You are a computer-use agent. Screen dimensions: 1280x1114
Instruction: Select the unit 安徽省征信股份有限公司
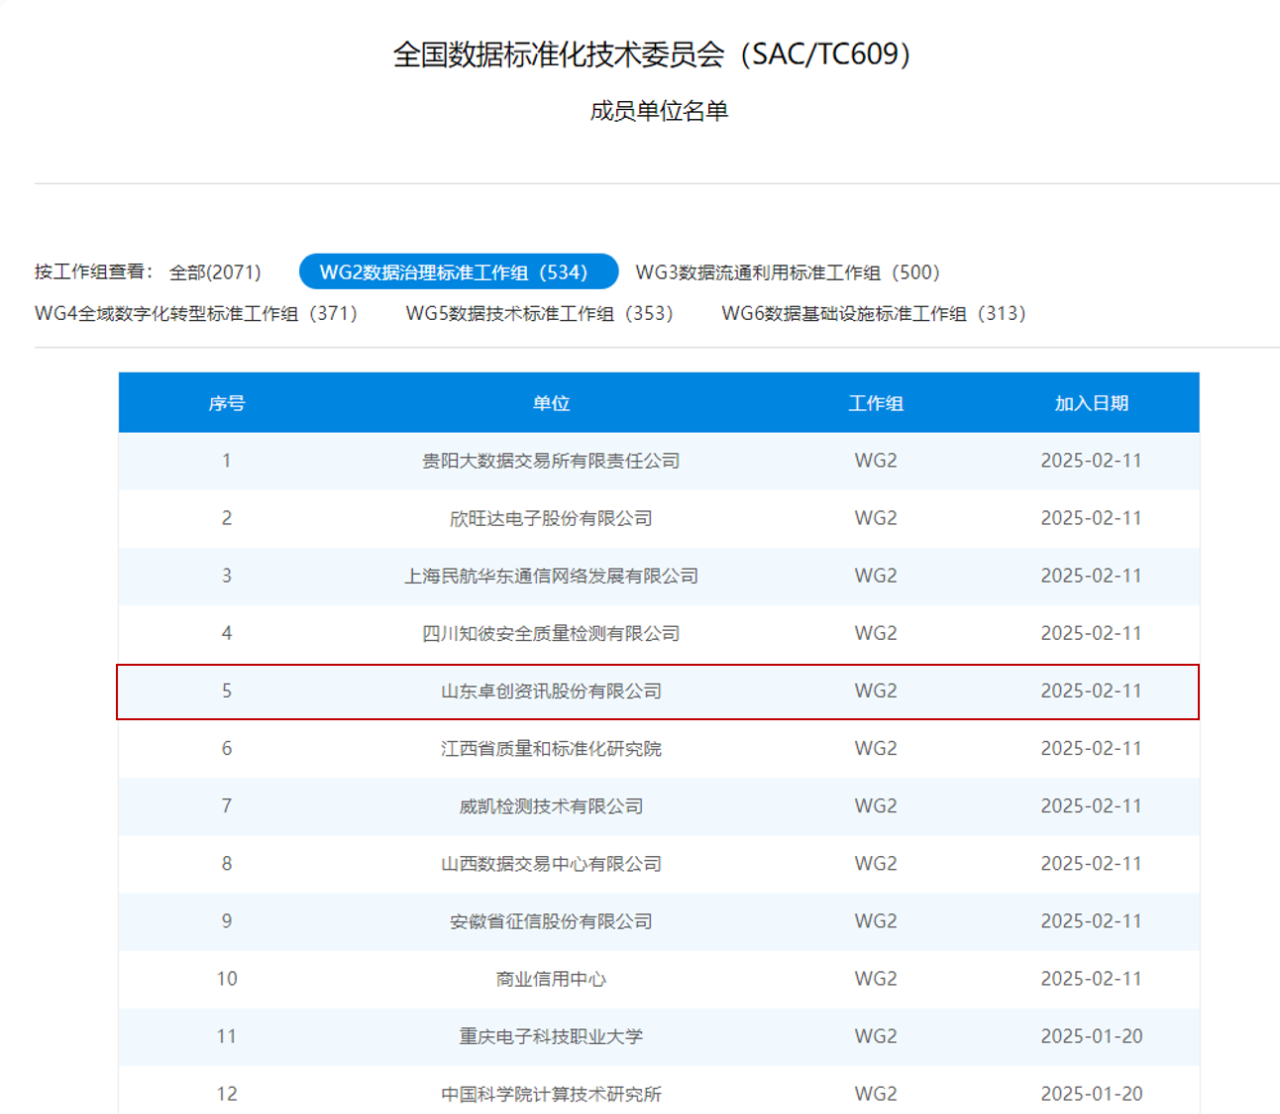click(x=551, y=921)
